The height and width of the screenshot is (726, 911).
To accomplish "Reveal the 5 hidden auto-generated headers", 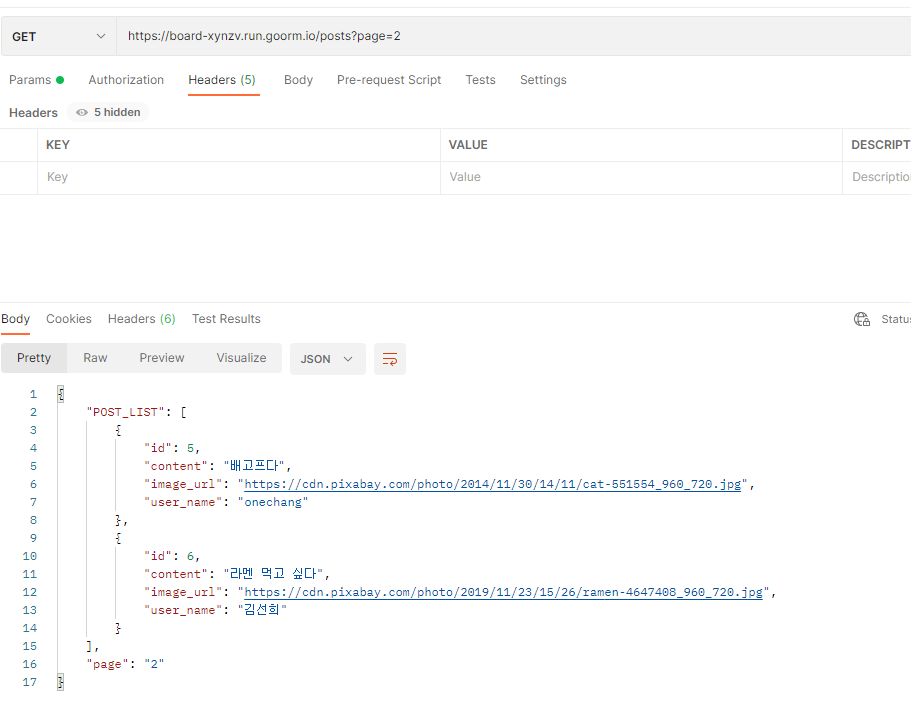I will 108,112.
